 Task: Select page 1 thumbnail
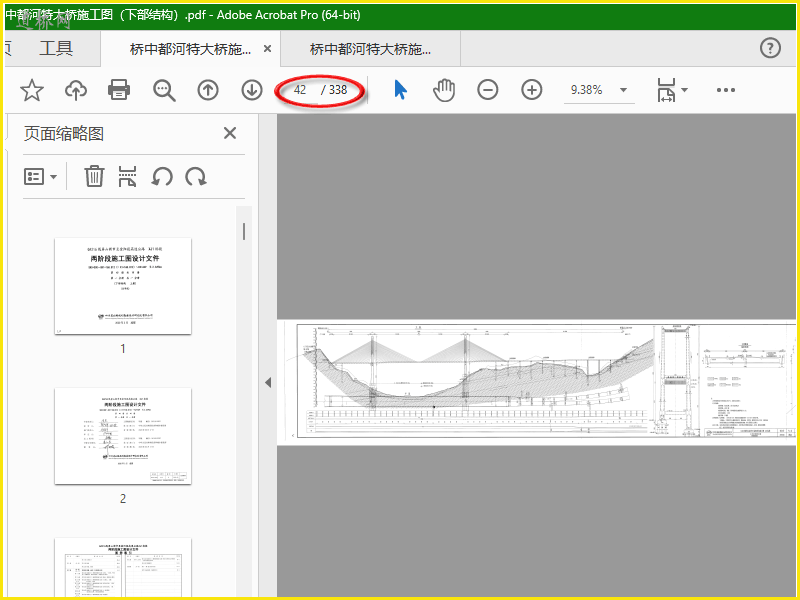123,286
